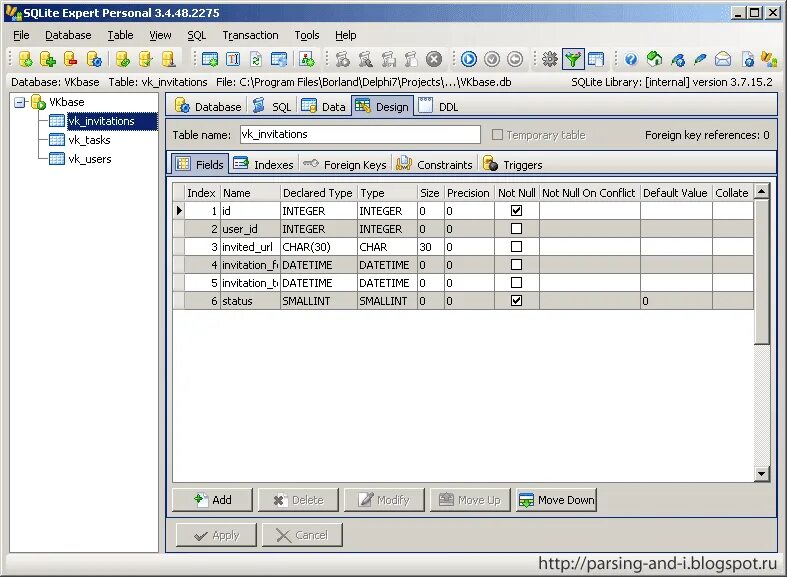Click the fields grid scroll down arrow
787x577 pixels.
click(x=761, y=474)
